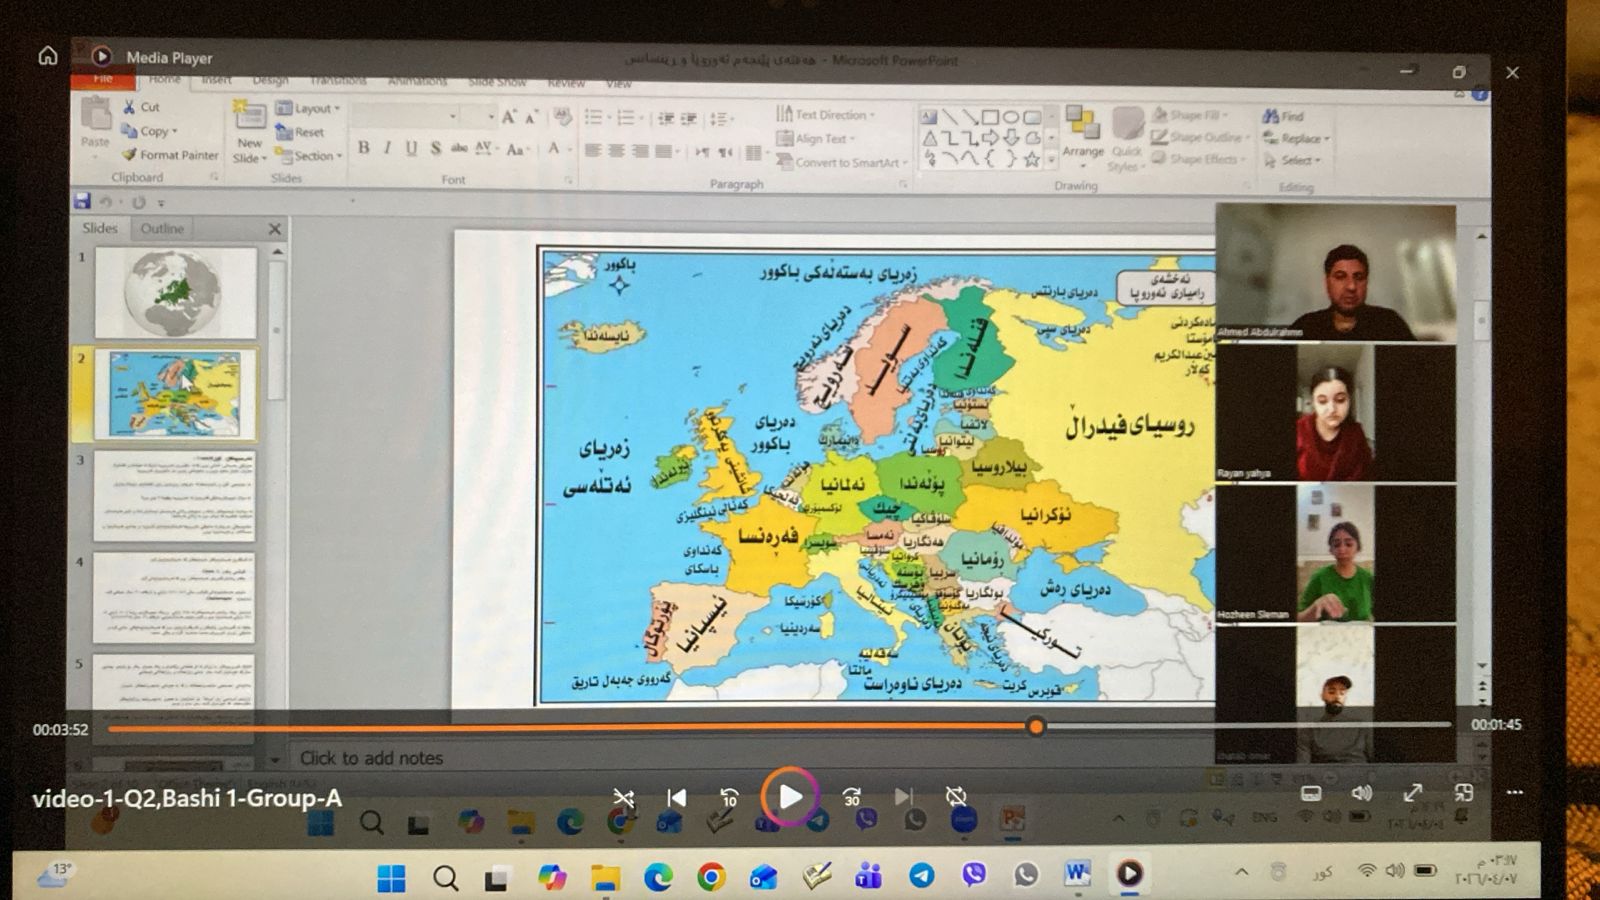Mute the Media Player volume

[x=1361, y=793]
